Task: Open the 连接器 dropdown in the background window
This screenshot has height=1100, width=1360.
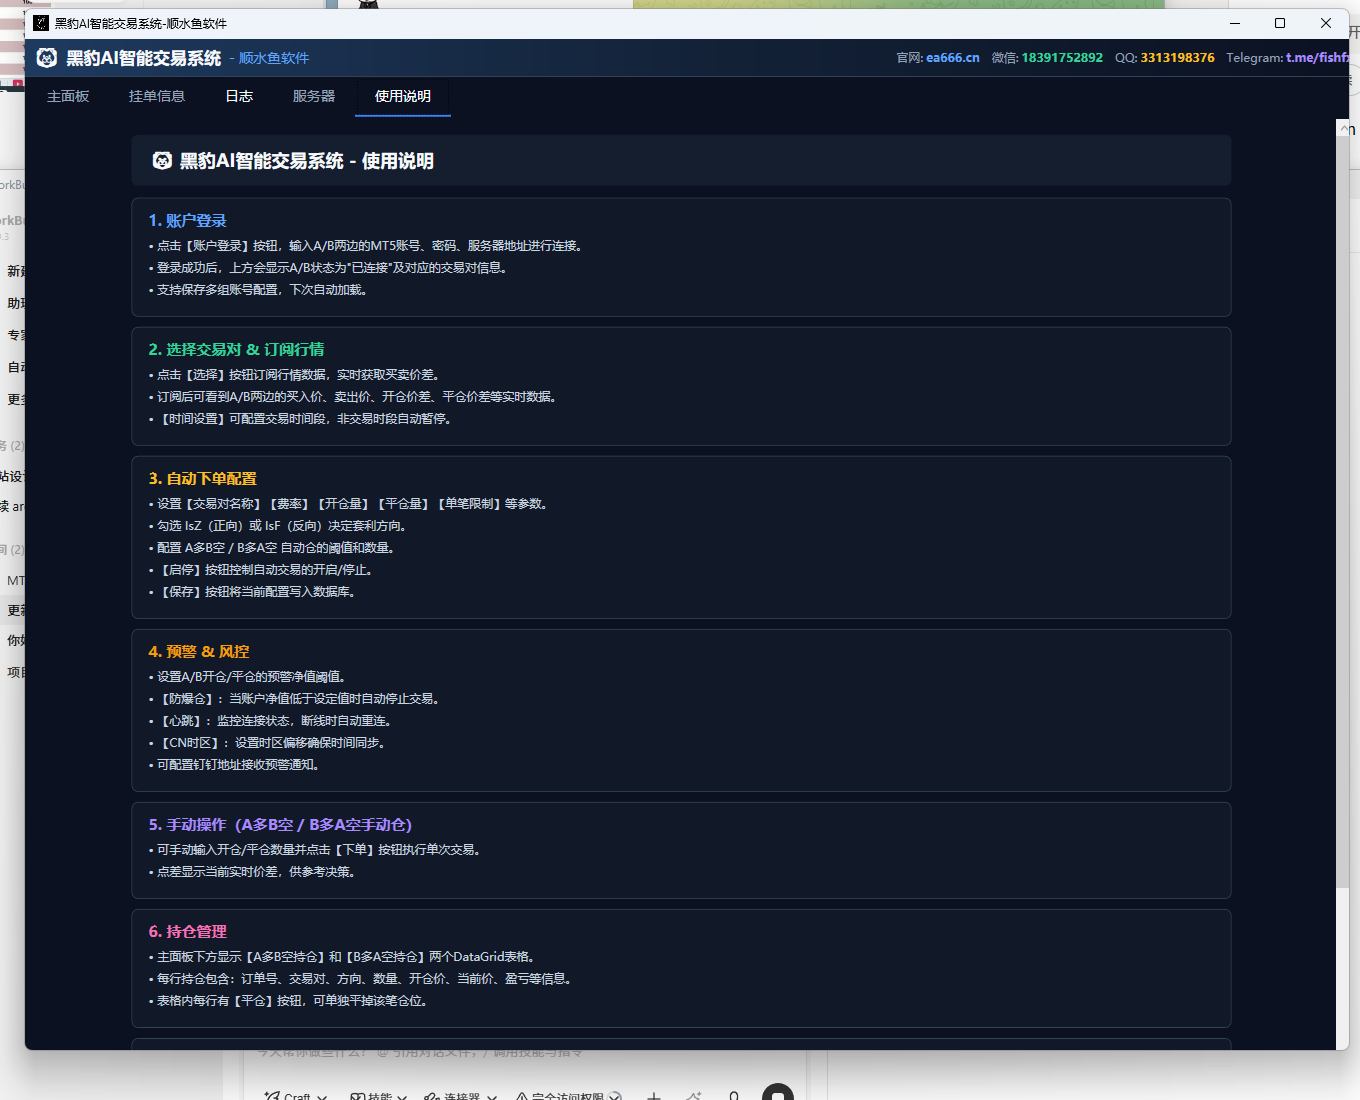Action: [461, 1096]
